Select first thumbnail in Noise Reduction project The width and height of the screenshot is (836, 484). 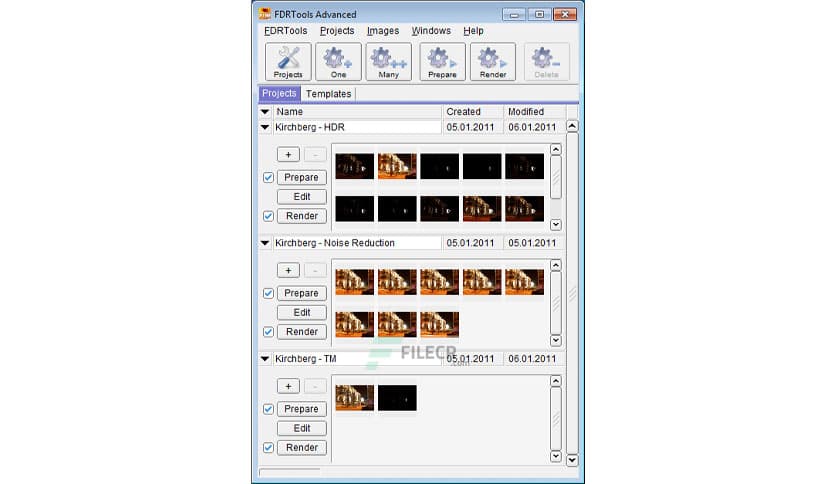click(x=355, y=282)
